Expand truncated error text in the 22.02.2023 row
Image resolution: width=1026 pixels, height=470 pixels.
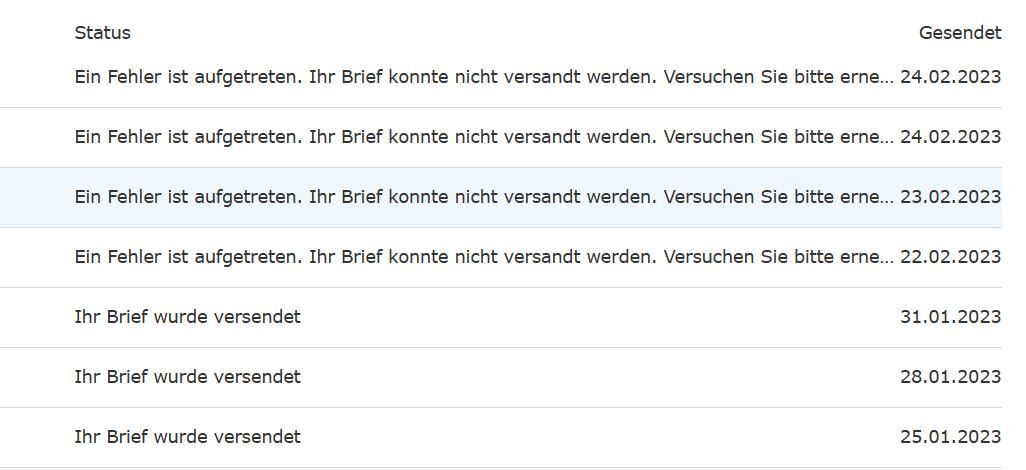point(484,257)
